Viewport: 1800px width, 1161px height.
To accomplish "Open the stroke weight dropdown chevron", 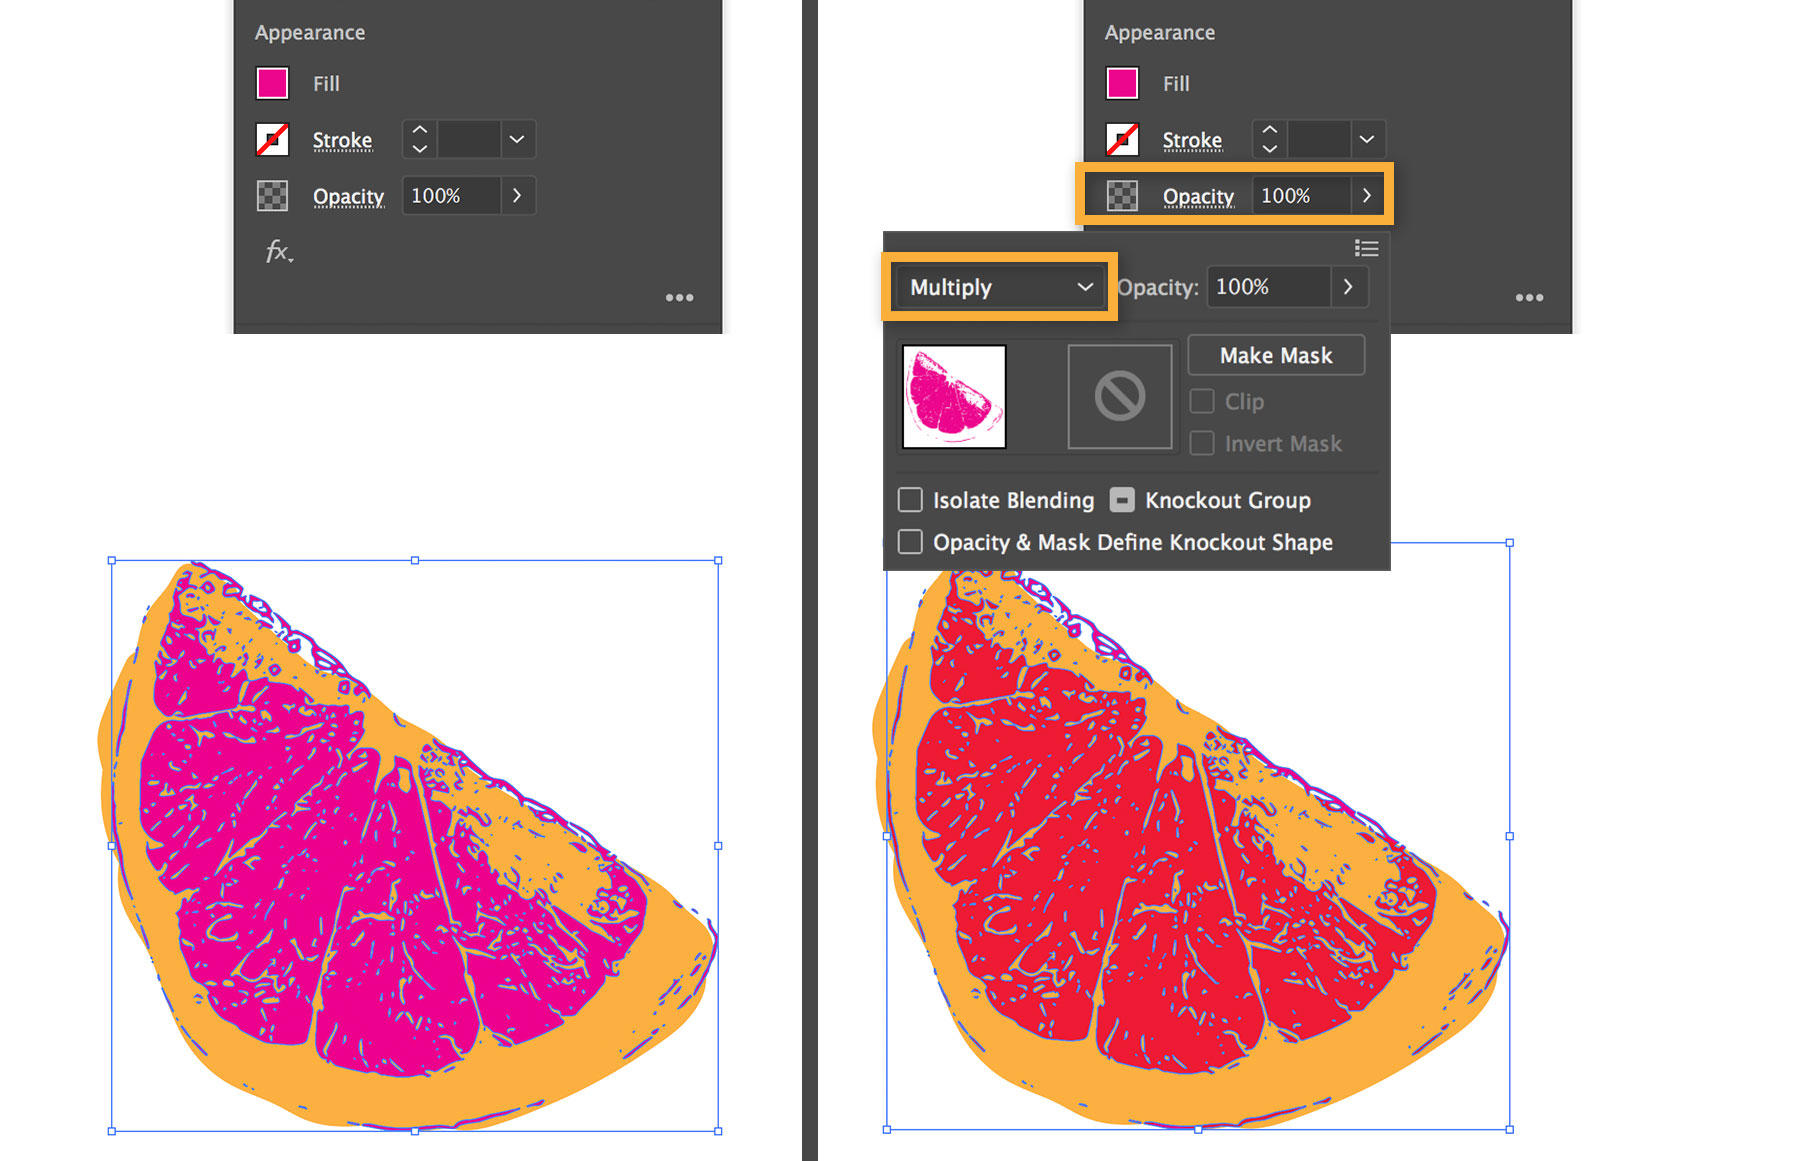I will [x=517, y=139].
